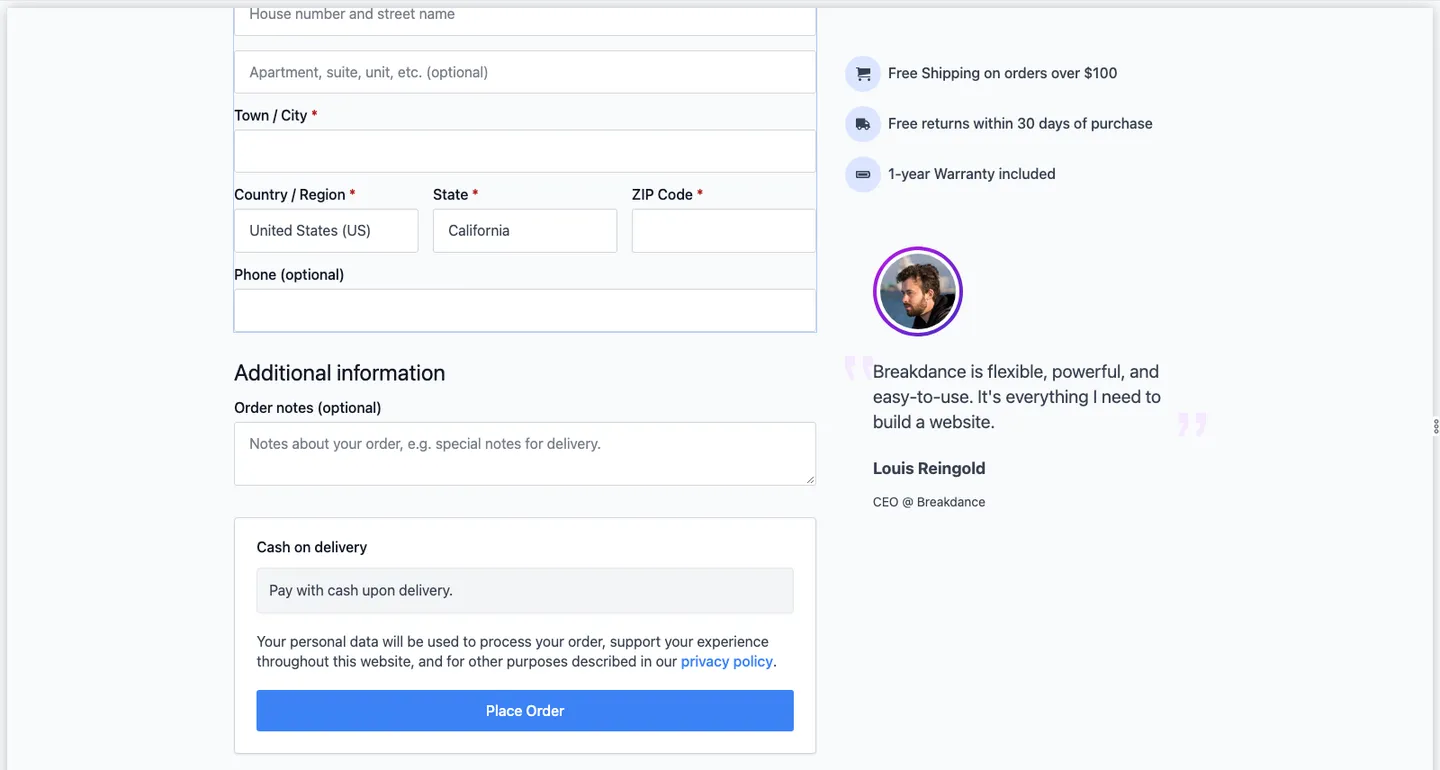Click '1-year Warranty included' text
The height and width of the screenshot is (770, 1440).
(972, 174)
